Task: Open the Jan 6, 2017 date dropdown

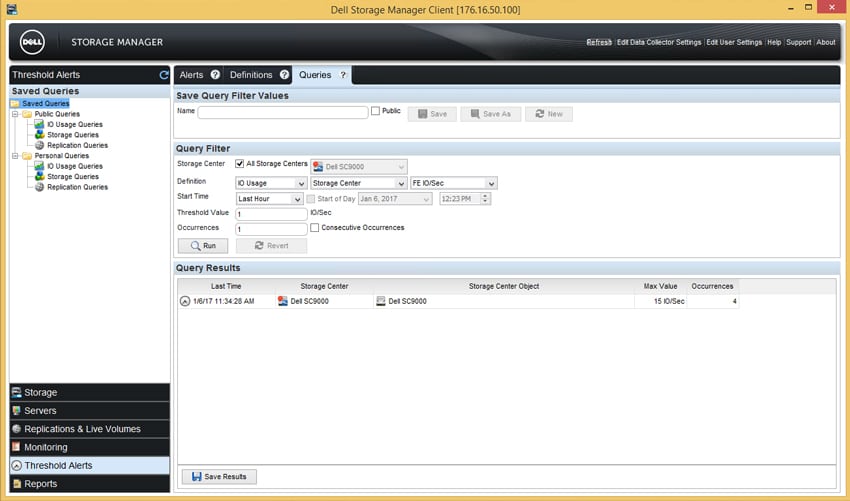Action: 395,199
